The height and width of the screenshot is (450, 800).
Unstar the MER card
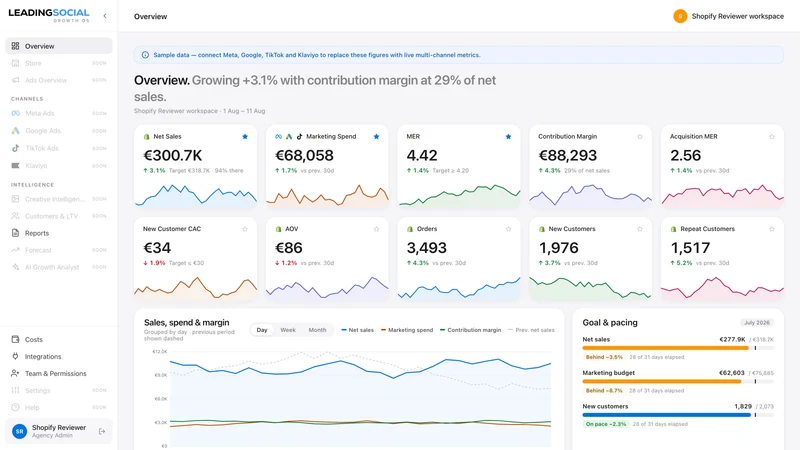tap(508, 136)
